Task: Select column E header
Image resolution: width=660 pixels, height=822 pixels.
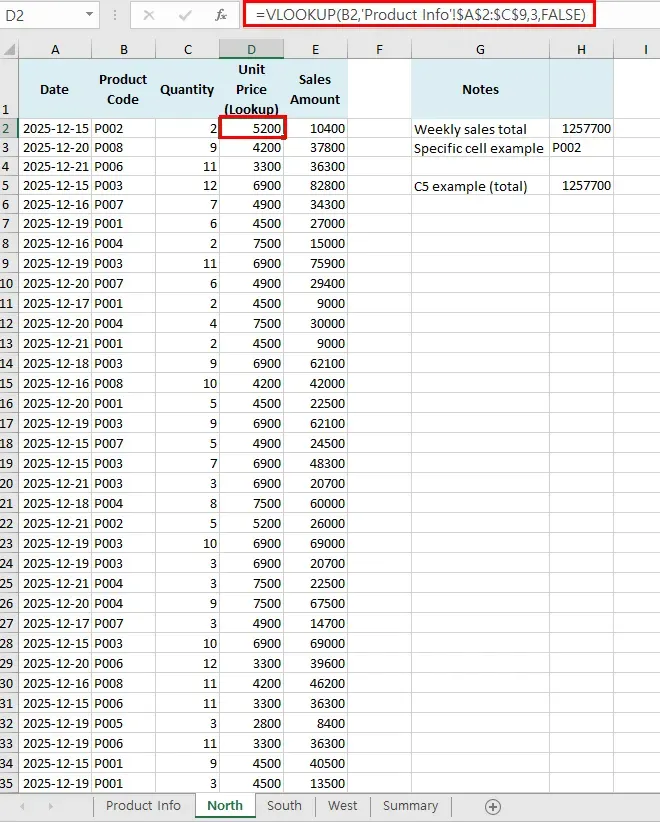Action: [315, 49]
